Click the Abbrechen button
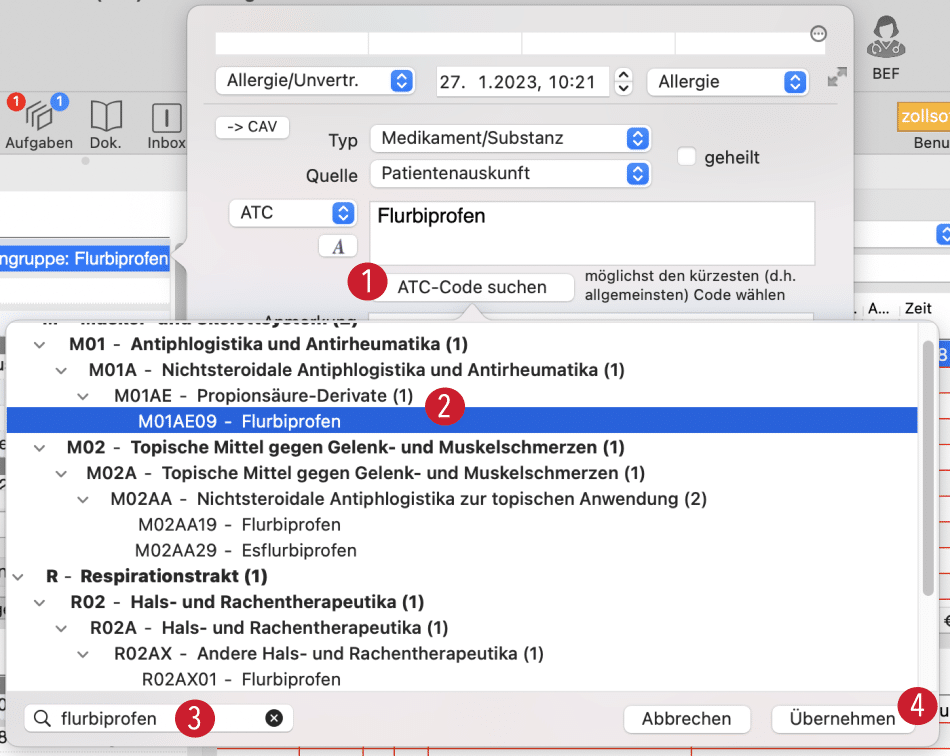Image resolution: width=950 pixels, height=756 pixels. coord(686,719)
